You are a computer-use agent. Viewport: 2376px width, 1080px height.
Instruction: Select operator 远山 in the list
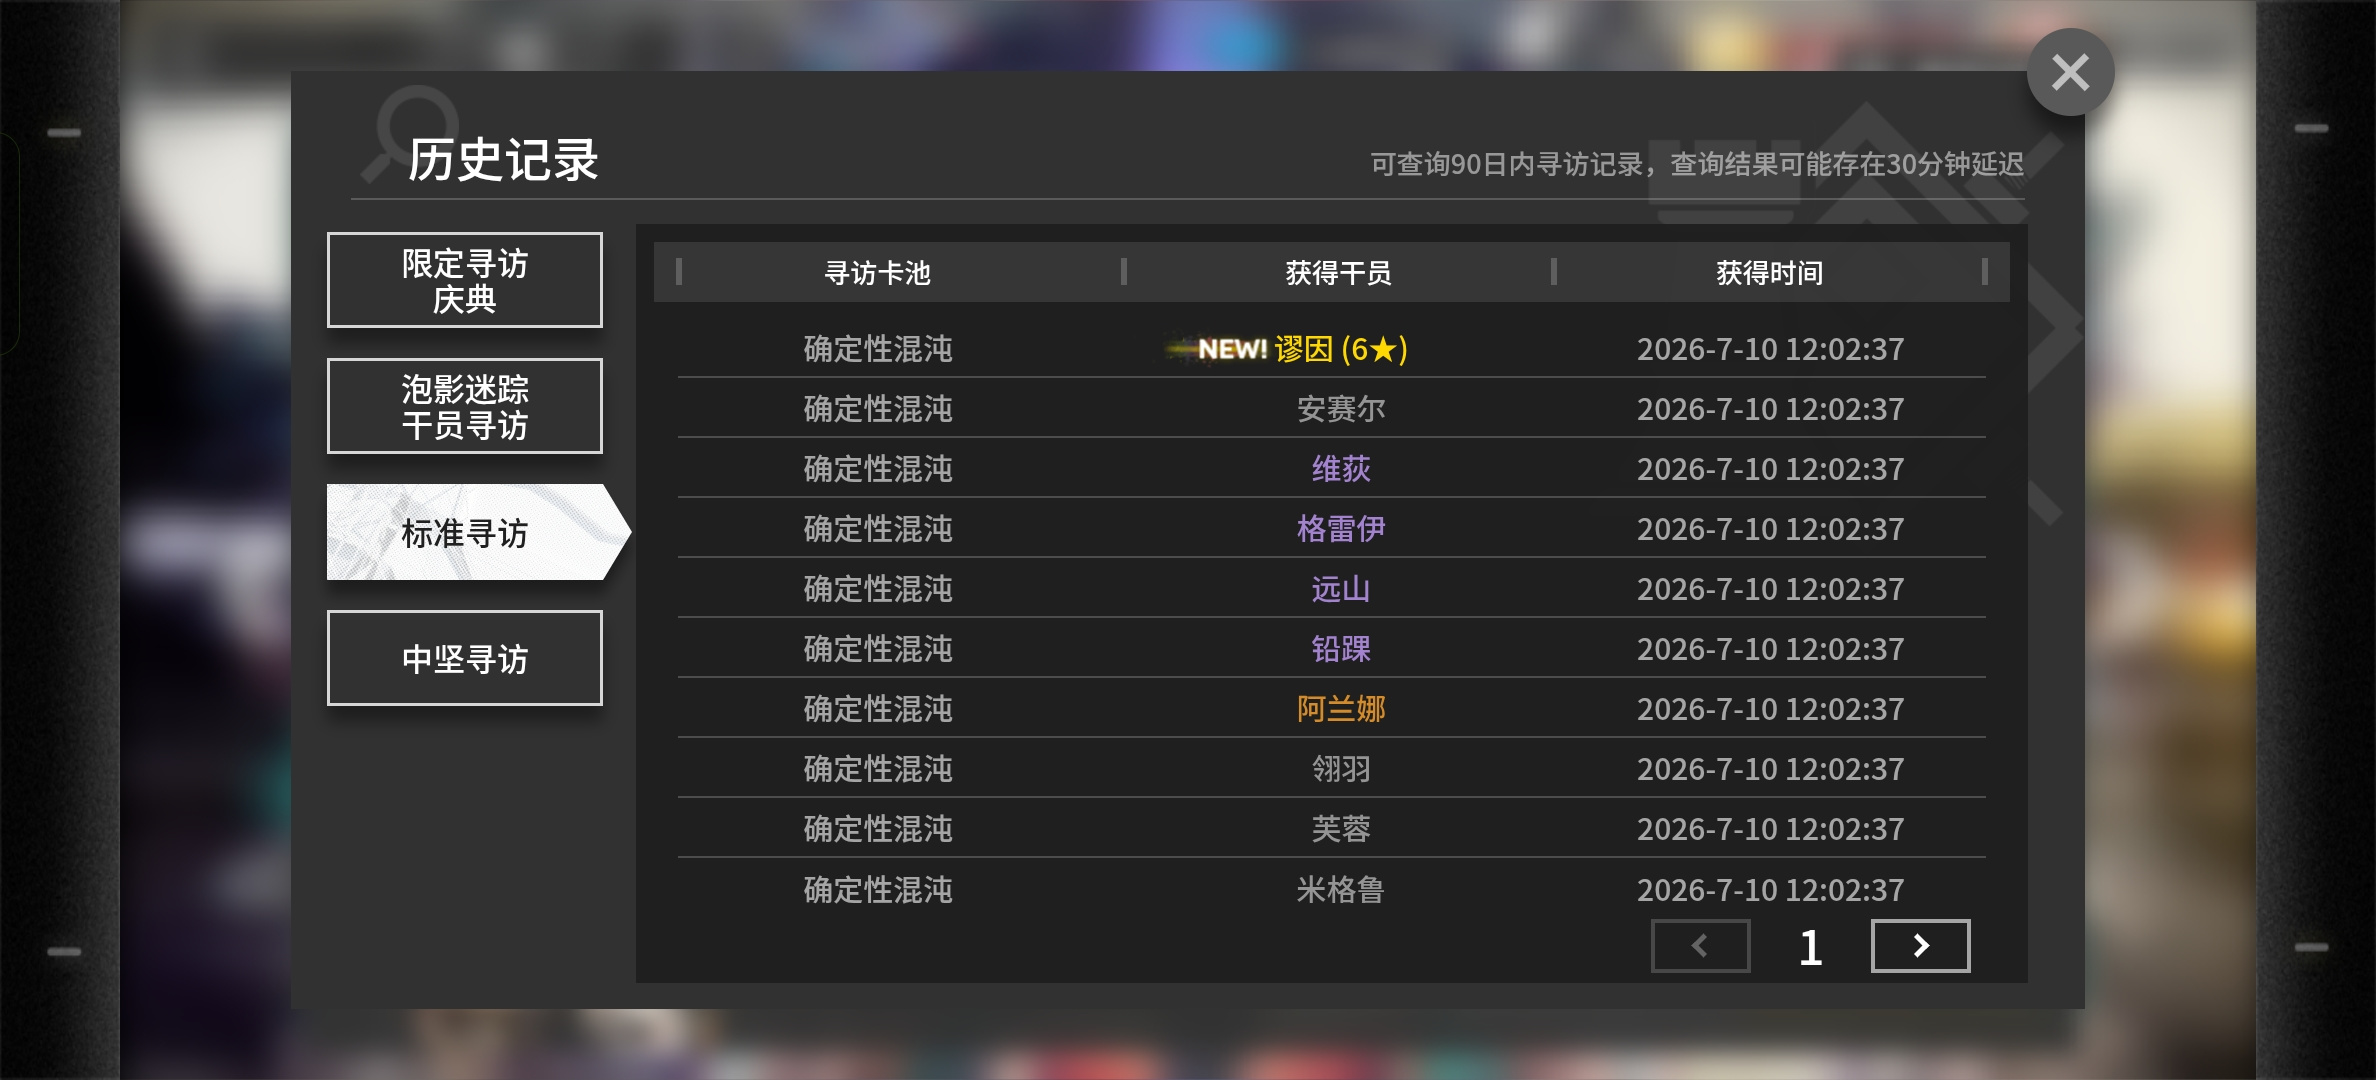pyautogui.click(x=1341, y=589)
